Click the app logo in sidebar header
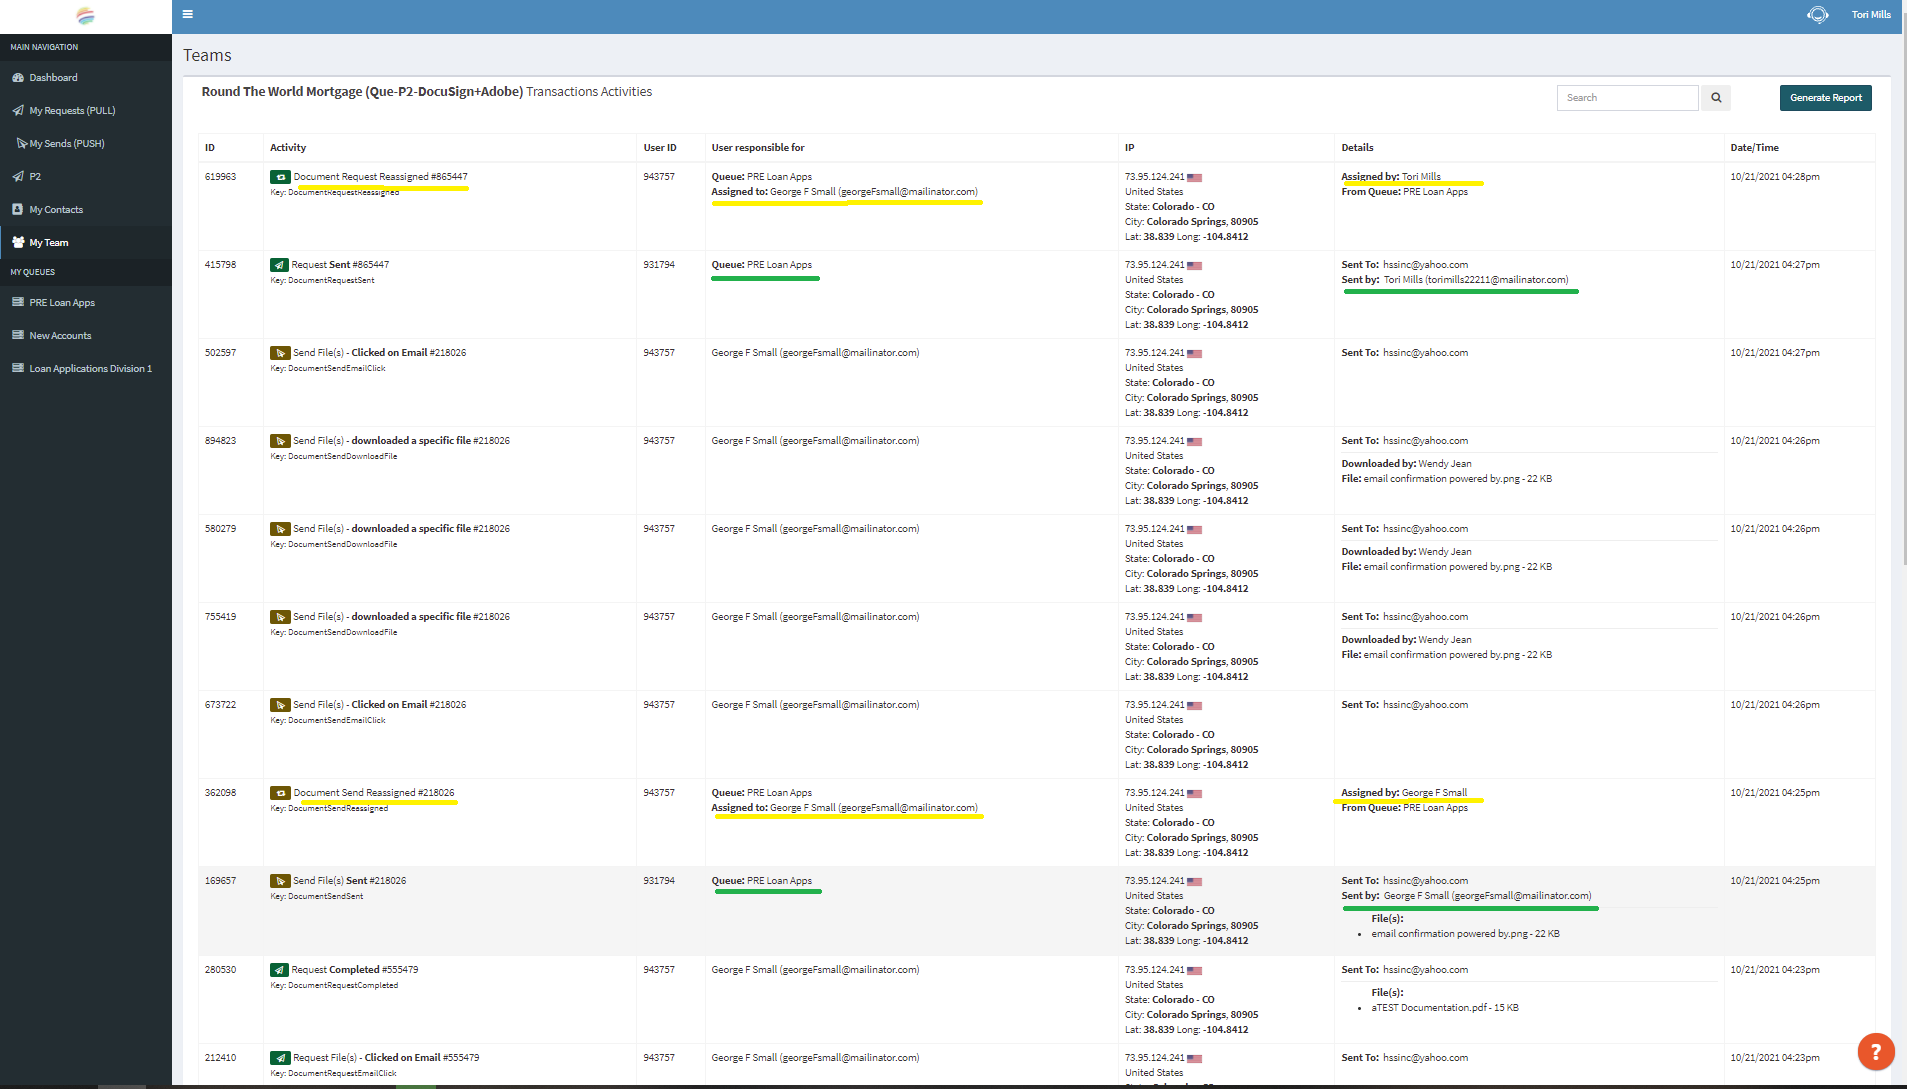The image size is (1907, 1089). point(86,16)
